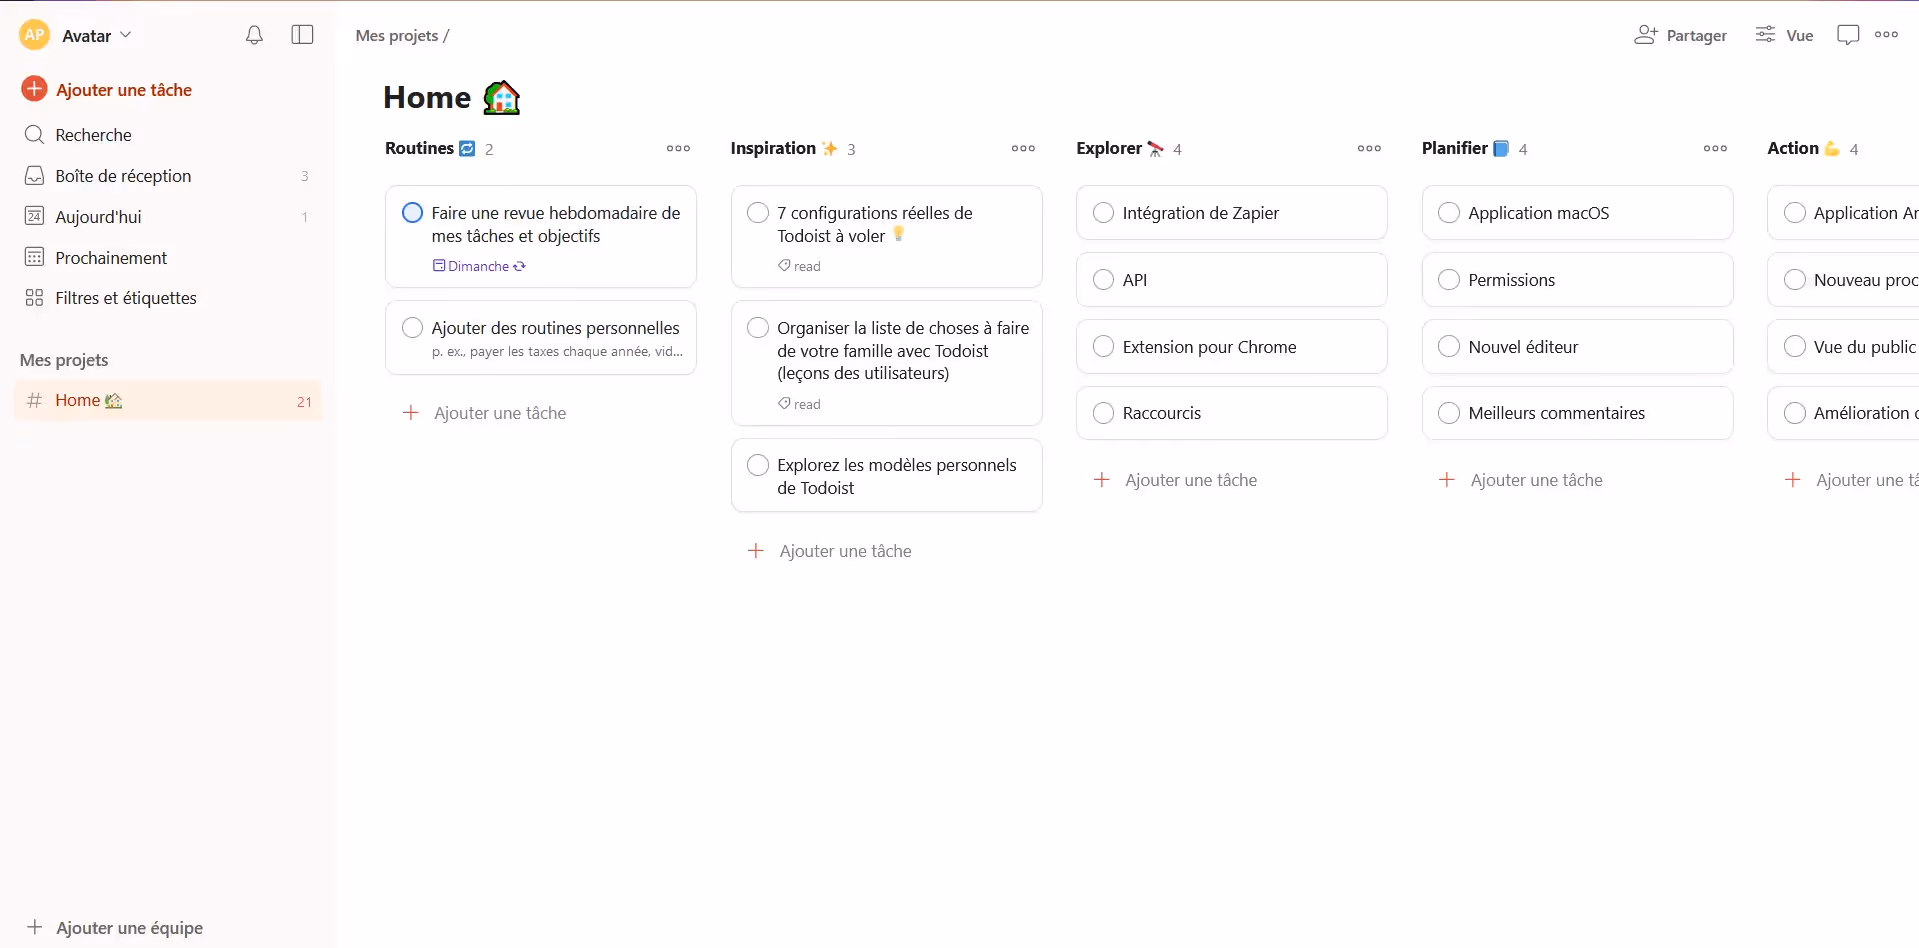Open the project more options menu in header
The width and height of the screenshot is (1919, 948).
(x=1886, y=35)
